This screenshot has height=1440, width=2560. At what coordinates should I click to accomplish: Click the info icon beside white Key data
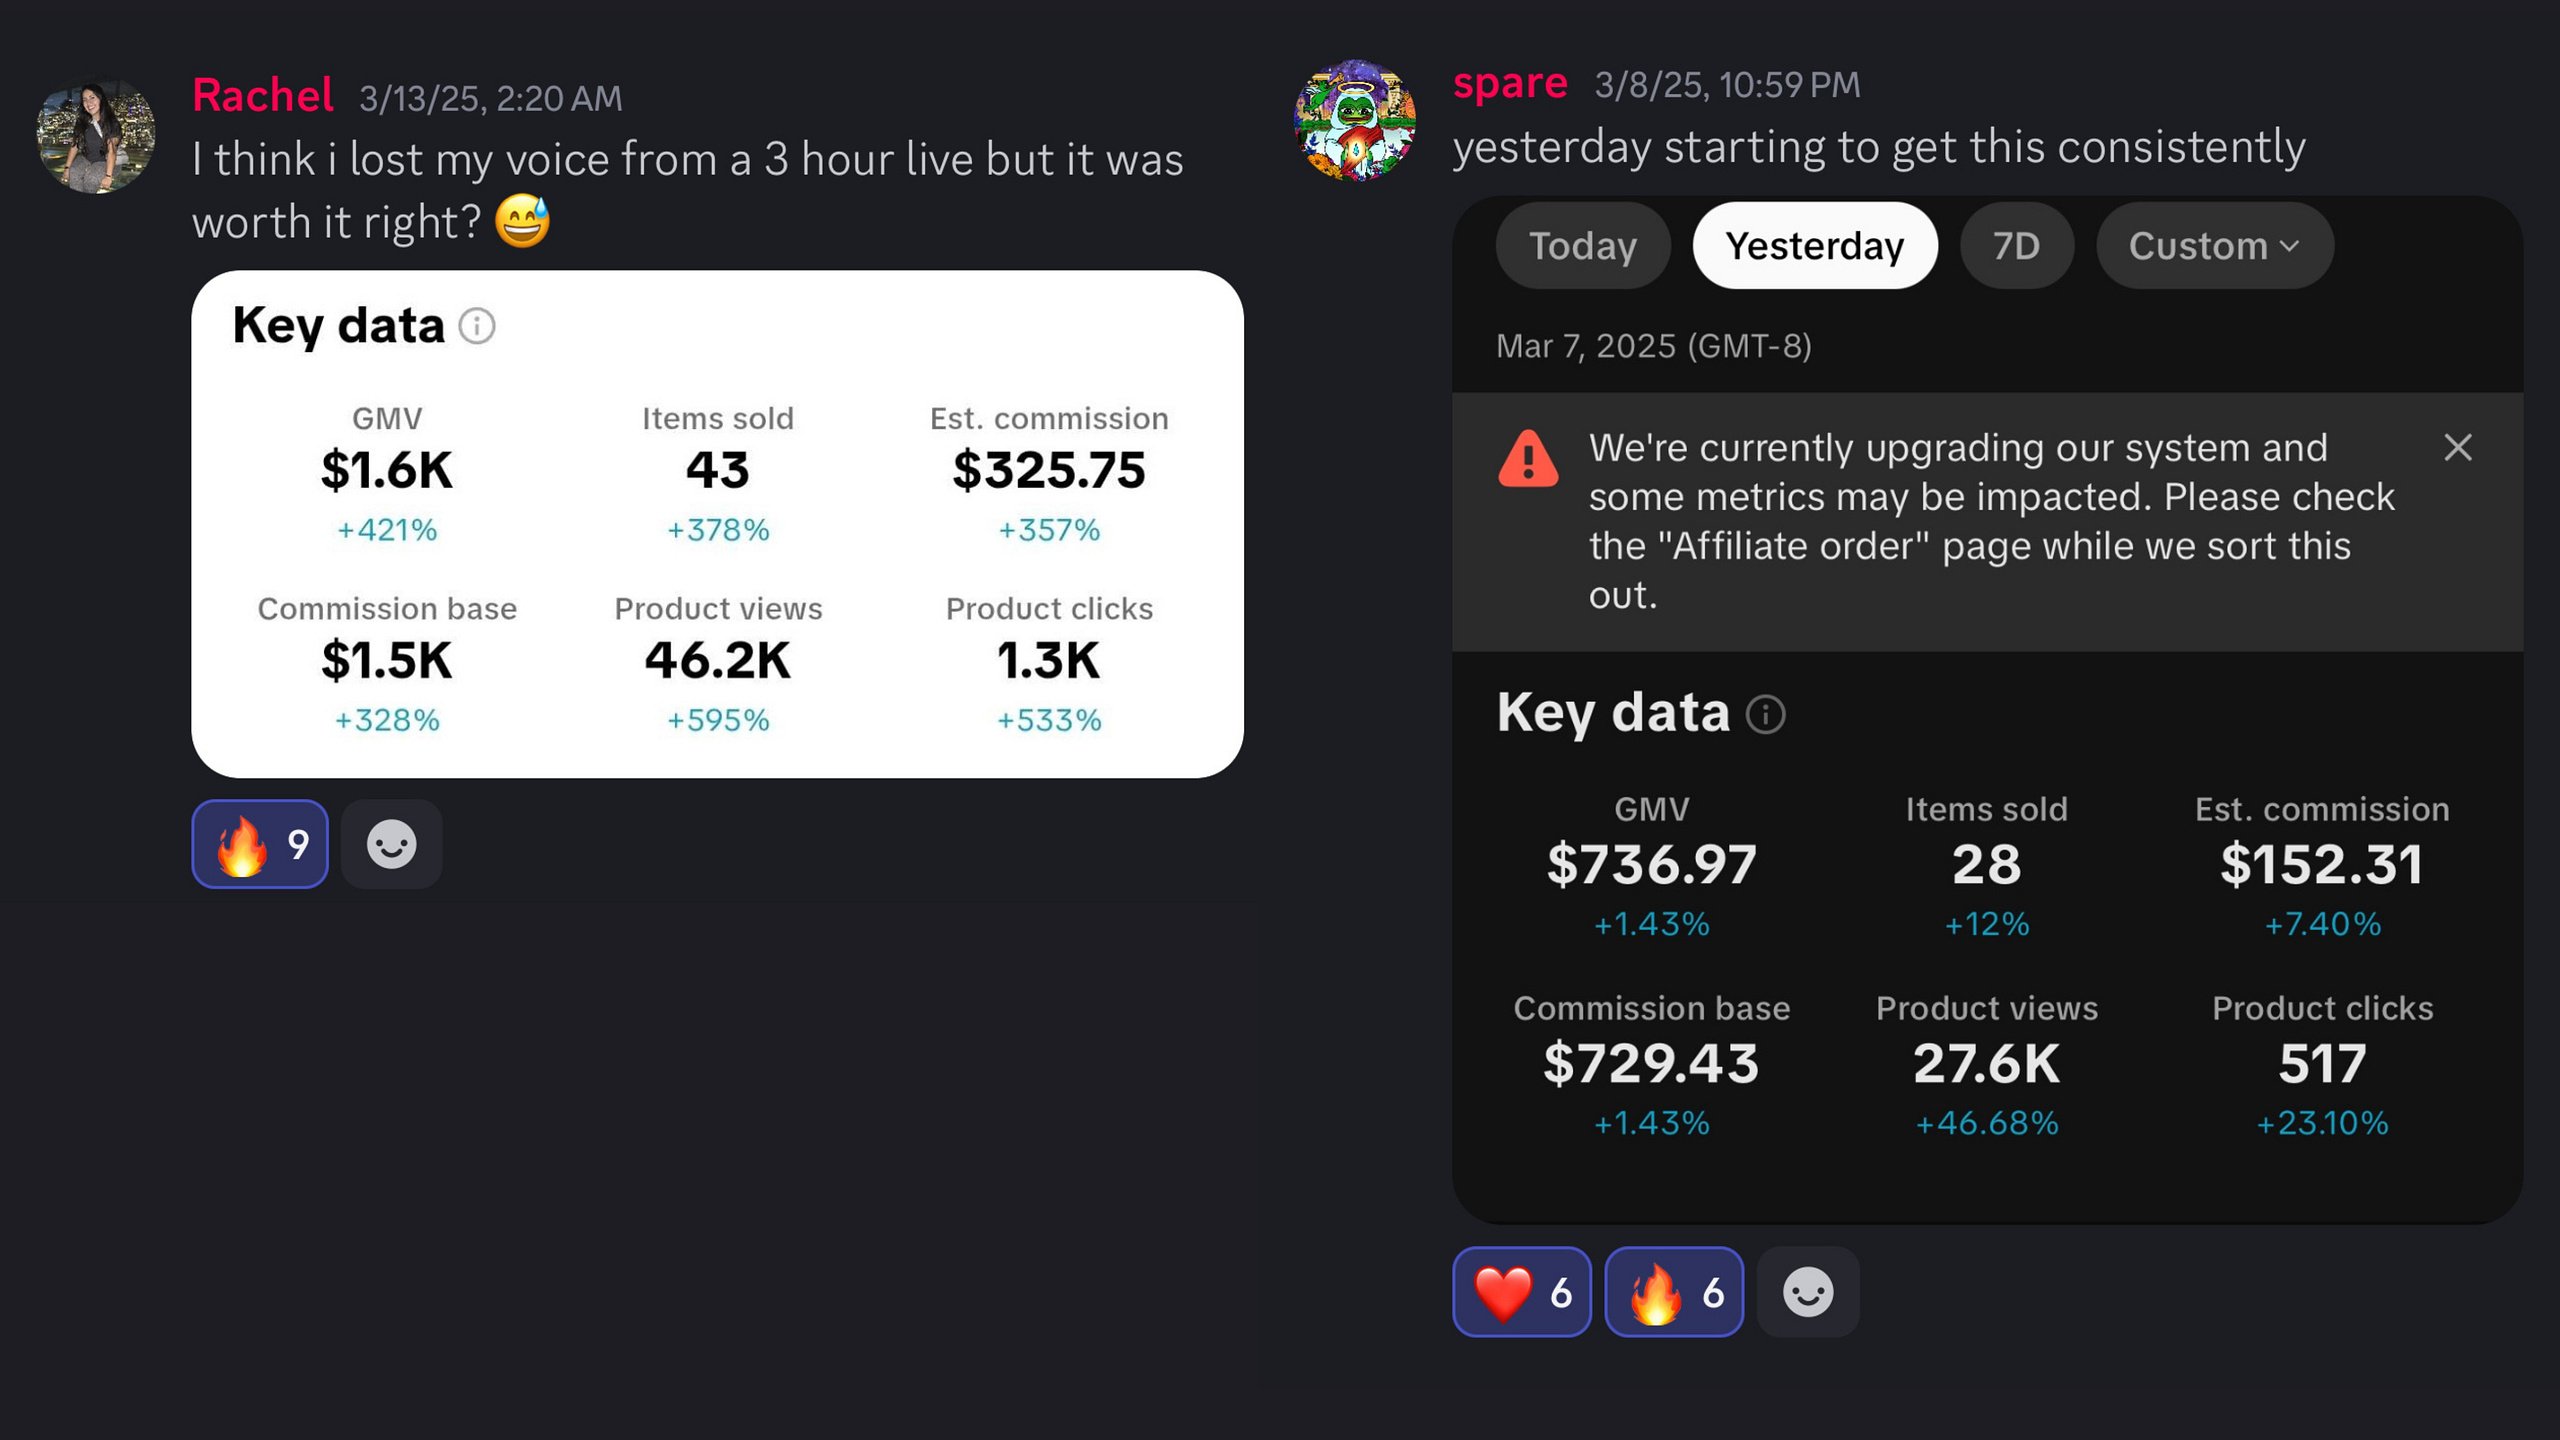click(x=477, y=326)
